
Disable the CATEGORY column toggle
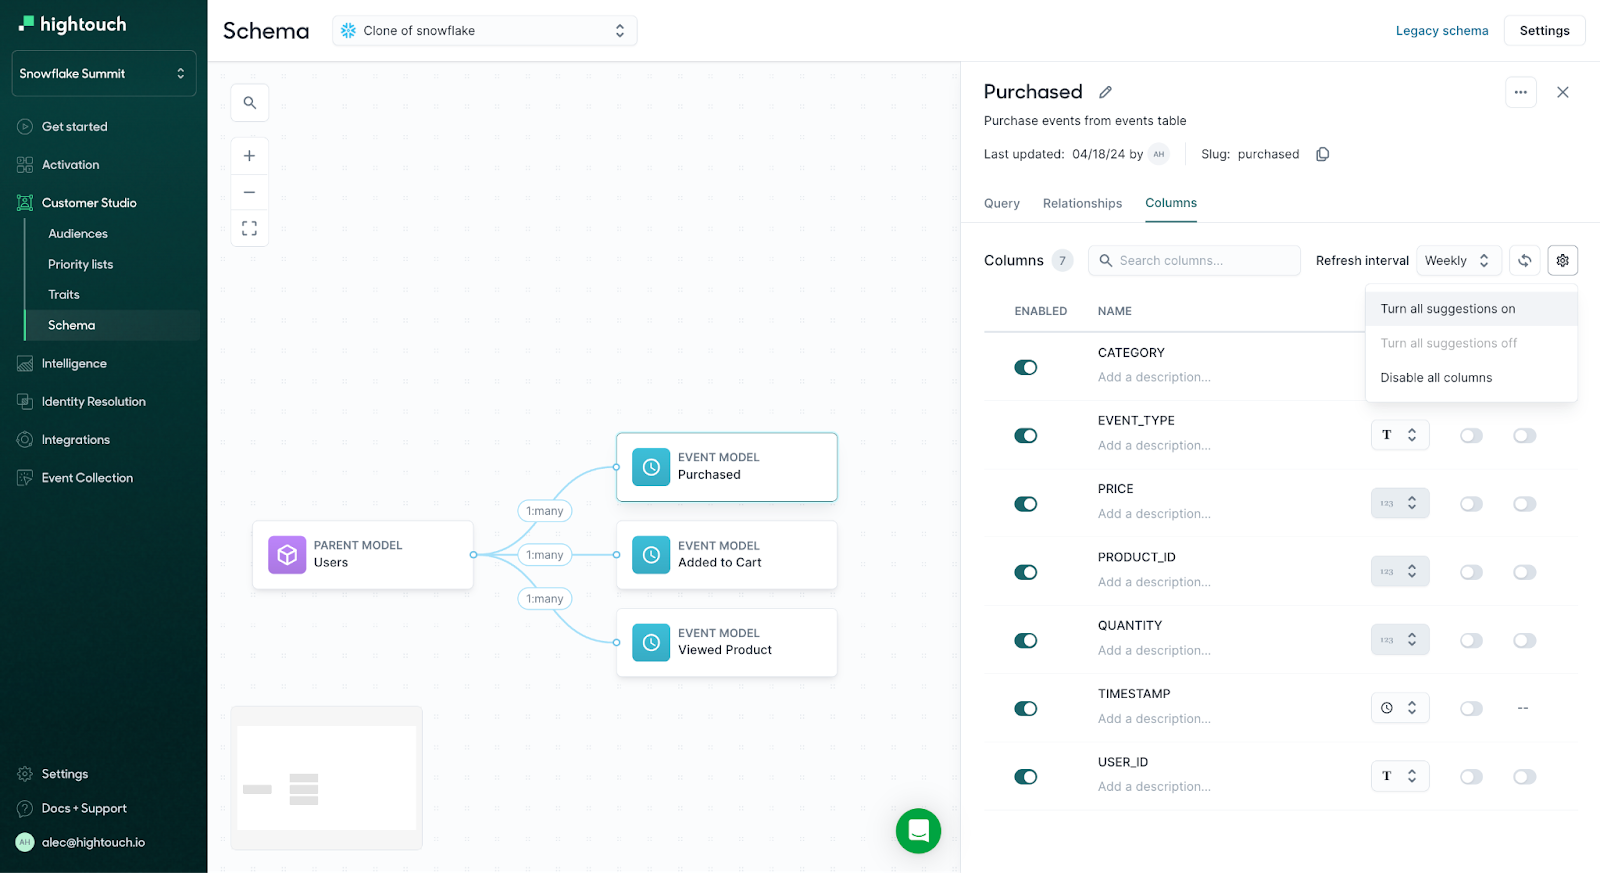[x=1025, y=367]
